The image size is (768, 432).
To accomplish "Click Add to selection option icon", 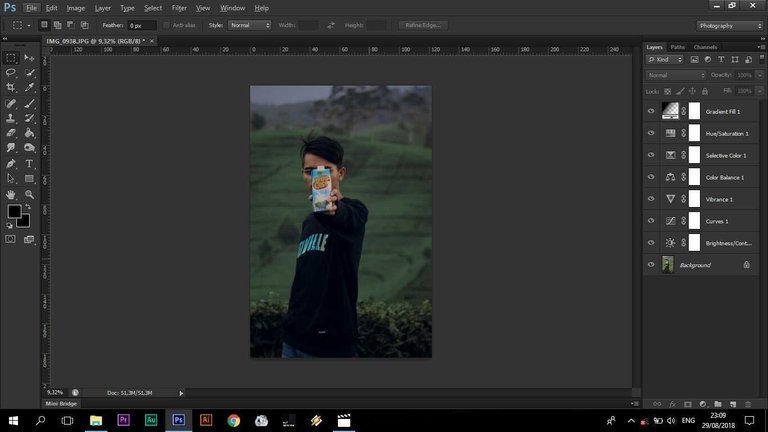I will (57, 25).
